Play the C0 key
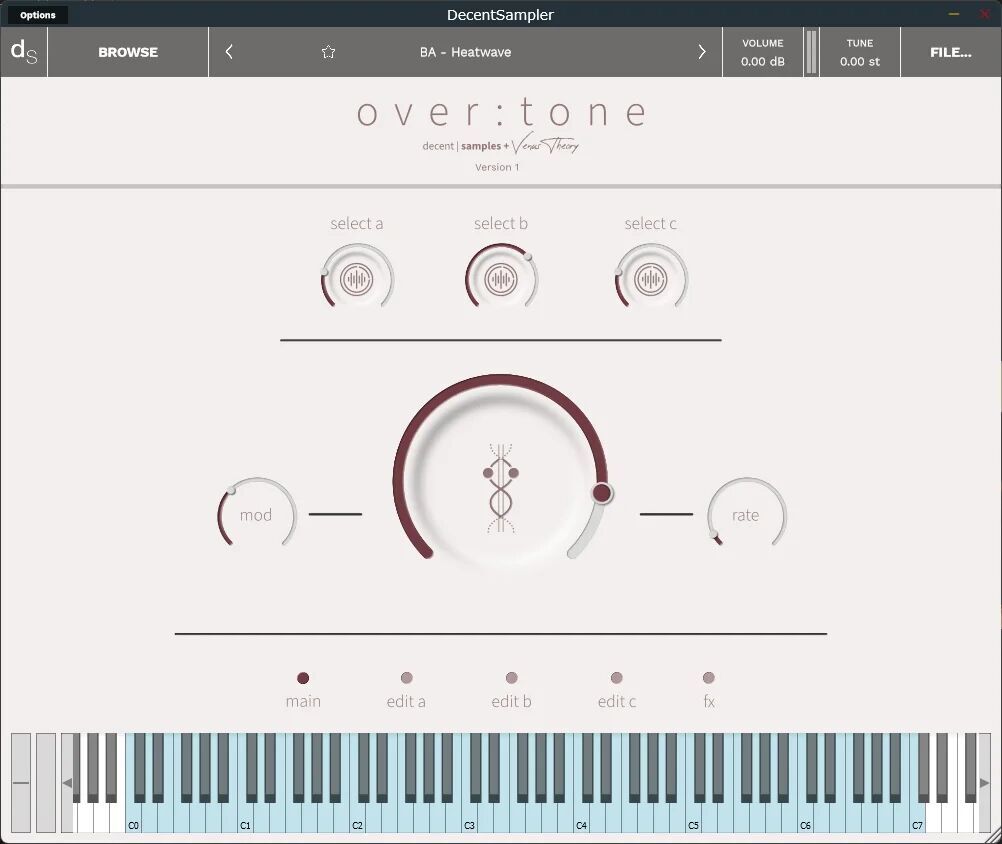The height and width of the screenshot is (844, 1002). (x=133, y=818)
